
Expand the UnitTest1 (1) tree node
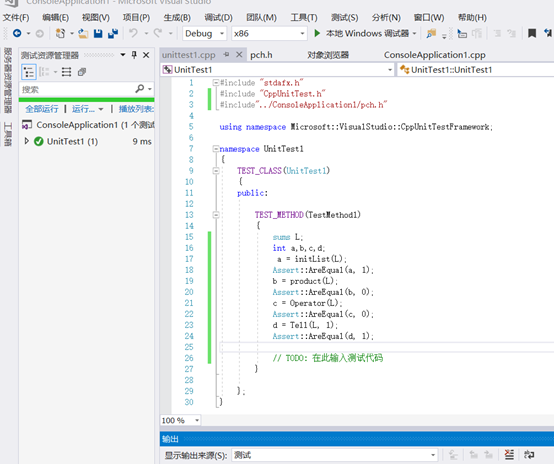[x=26, y=141]
